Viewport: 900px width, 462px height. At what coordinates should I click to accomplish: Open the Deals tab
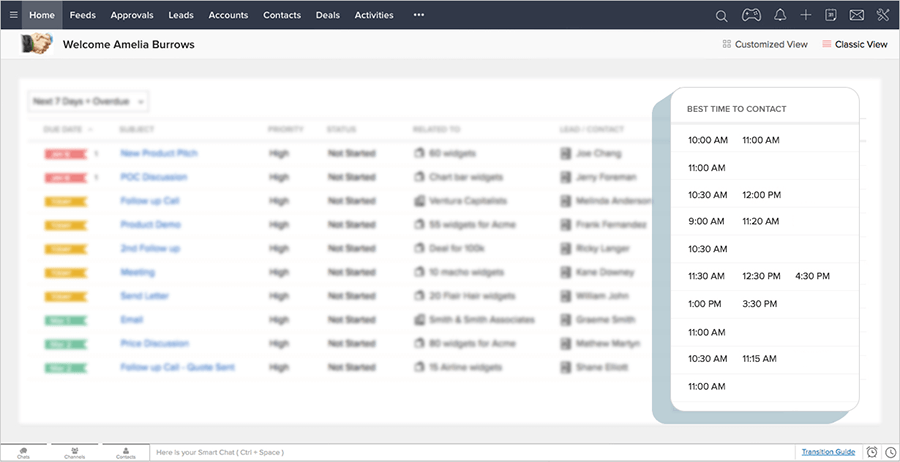tap(328, 15)
